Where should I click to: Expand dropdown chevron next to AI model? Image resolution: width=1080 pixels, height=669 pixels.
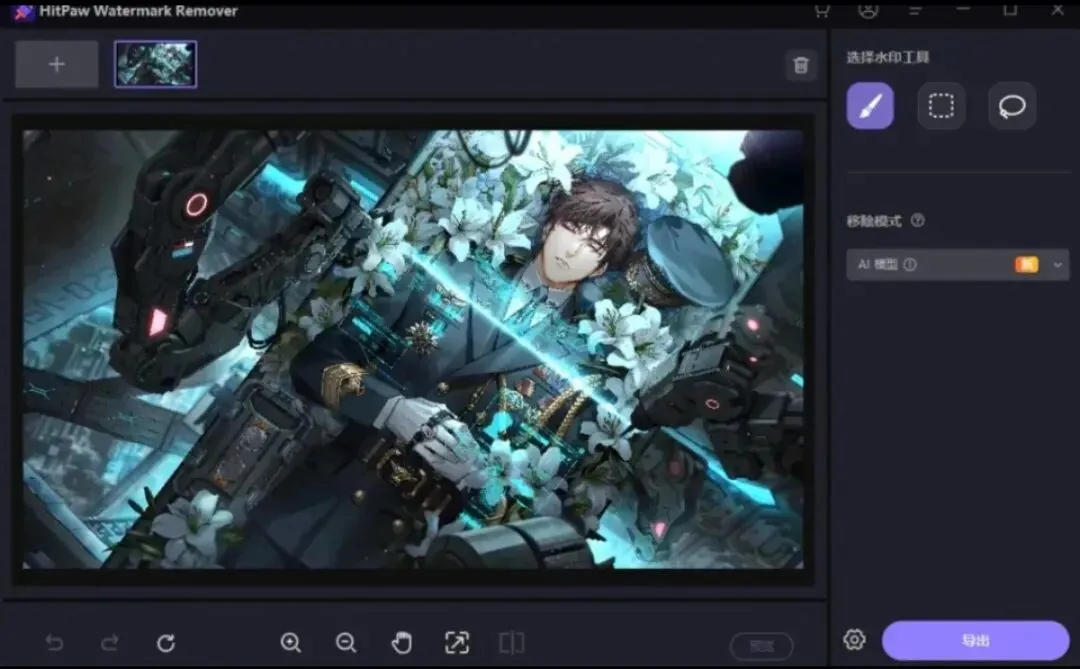pos(1057,265)
